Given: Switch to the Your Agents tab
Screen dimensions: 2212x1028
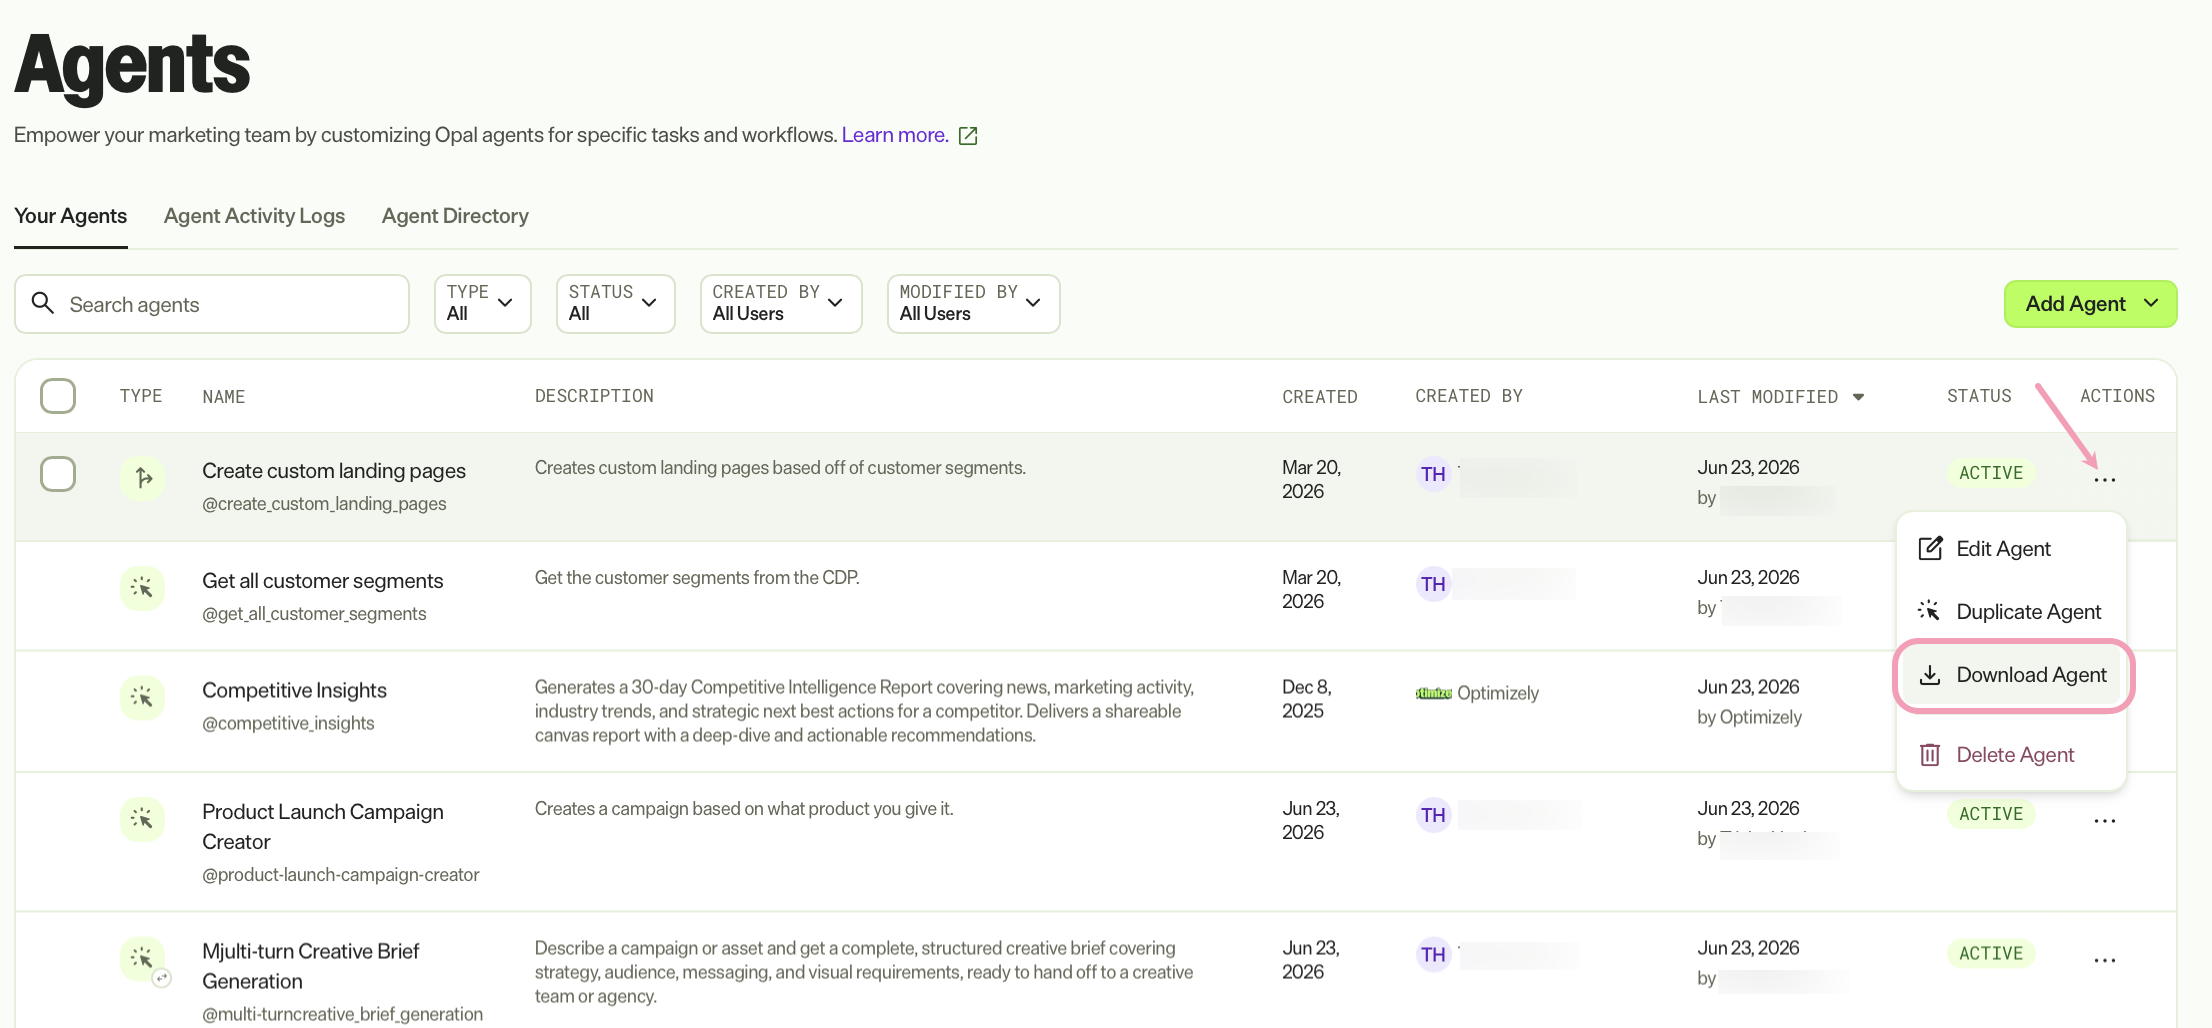Looking at the screenshot, I should (70, 216).
